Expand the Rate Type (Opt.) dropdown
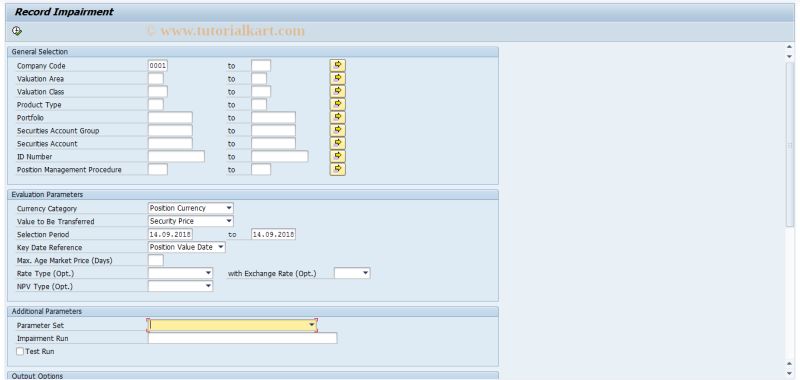800x380 pixels. click(209, 273)
